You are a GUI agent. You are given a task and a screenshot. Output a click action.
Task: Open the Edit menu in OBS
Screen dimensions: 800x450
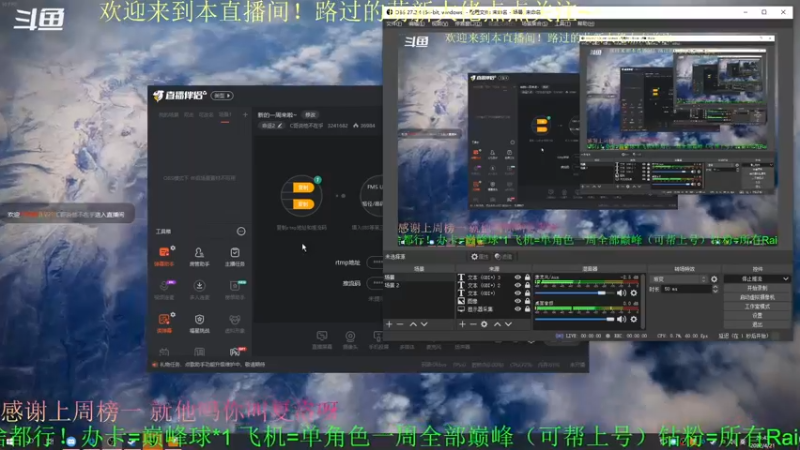tap(417, 23)
